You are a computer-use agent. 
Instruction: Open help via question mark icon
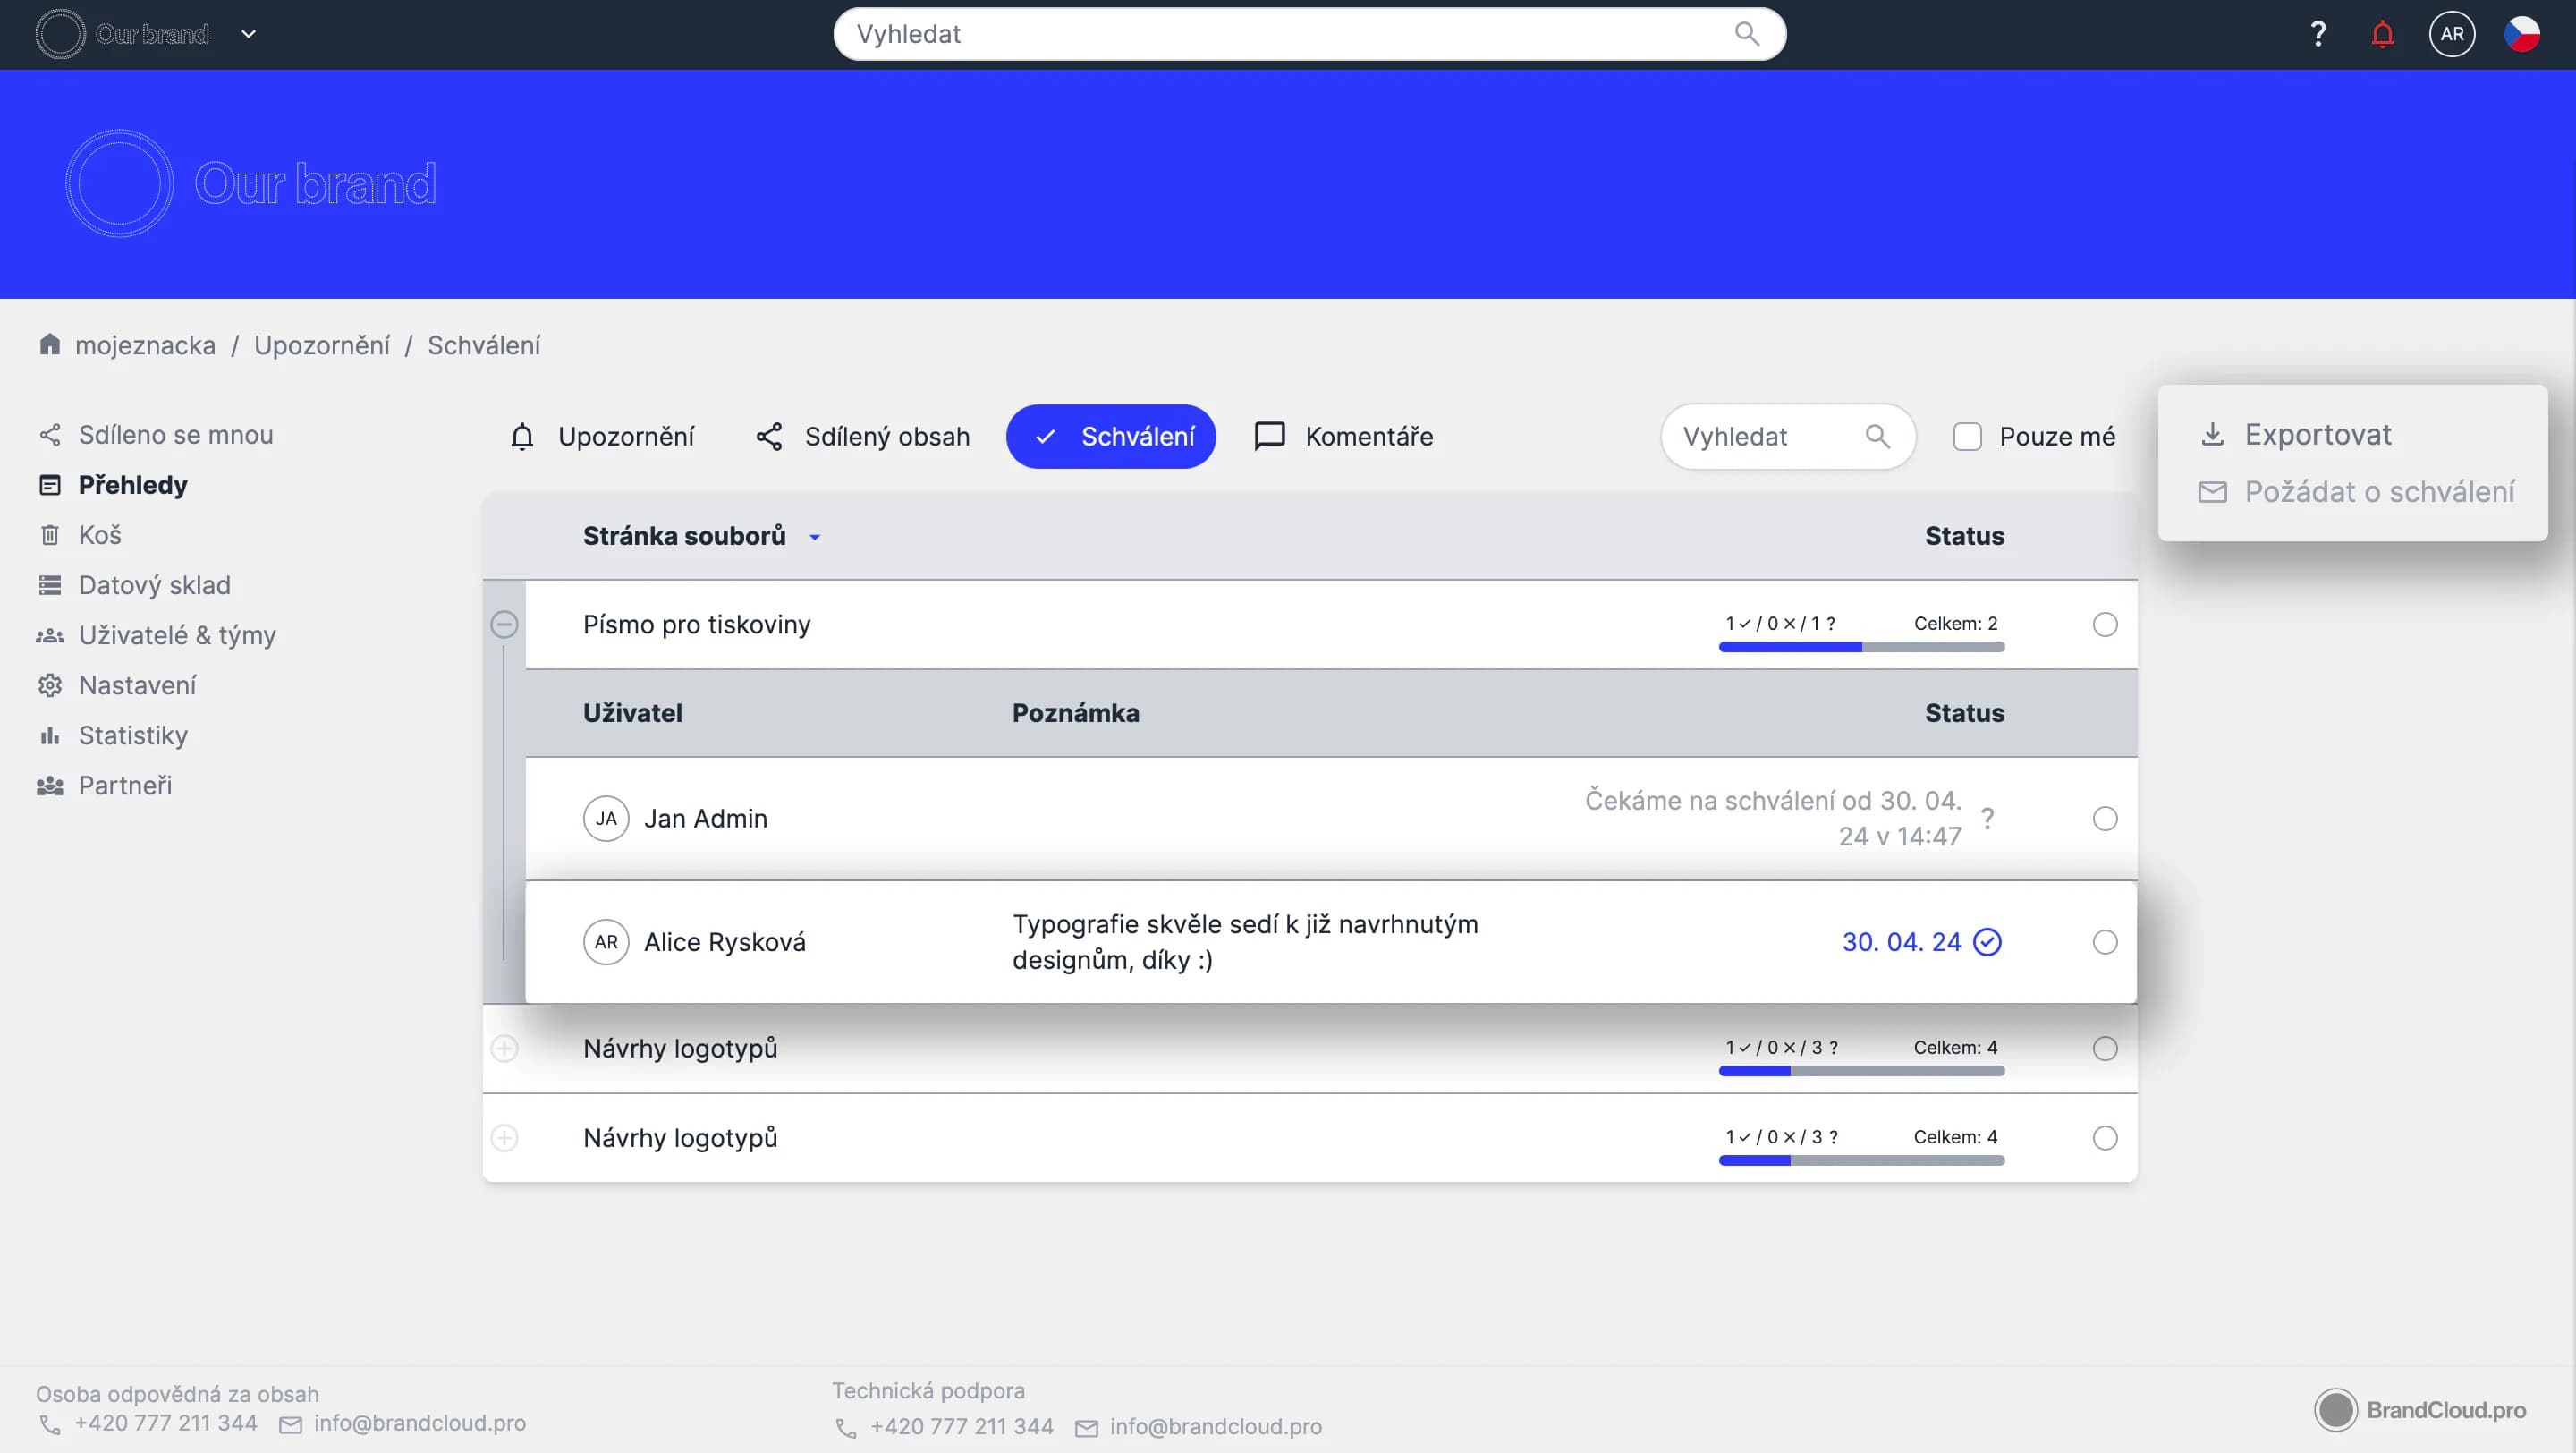pos(2317,34)
